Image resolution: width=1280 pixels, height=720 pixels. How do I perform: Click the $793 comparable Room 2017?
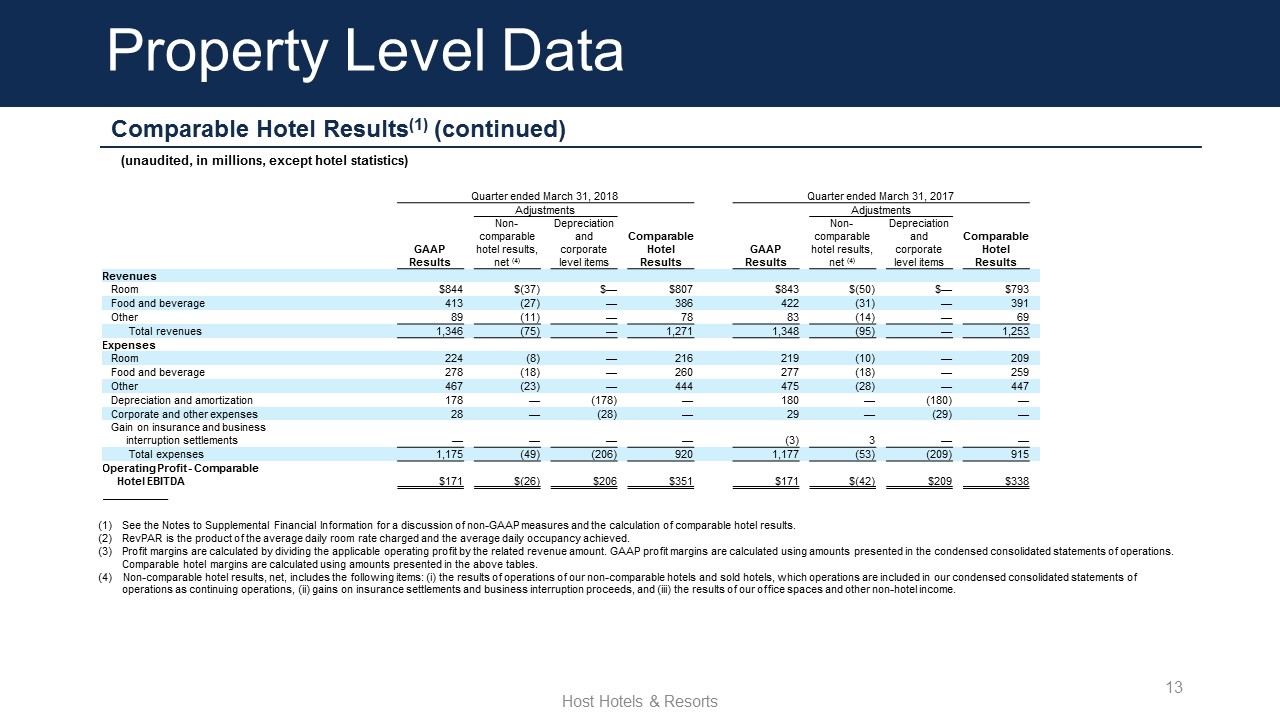coord(1016,290)
